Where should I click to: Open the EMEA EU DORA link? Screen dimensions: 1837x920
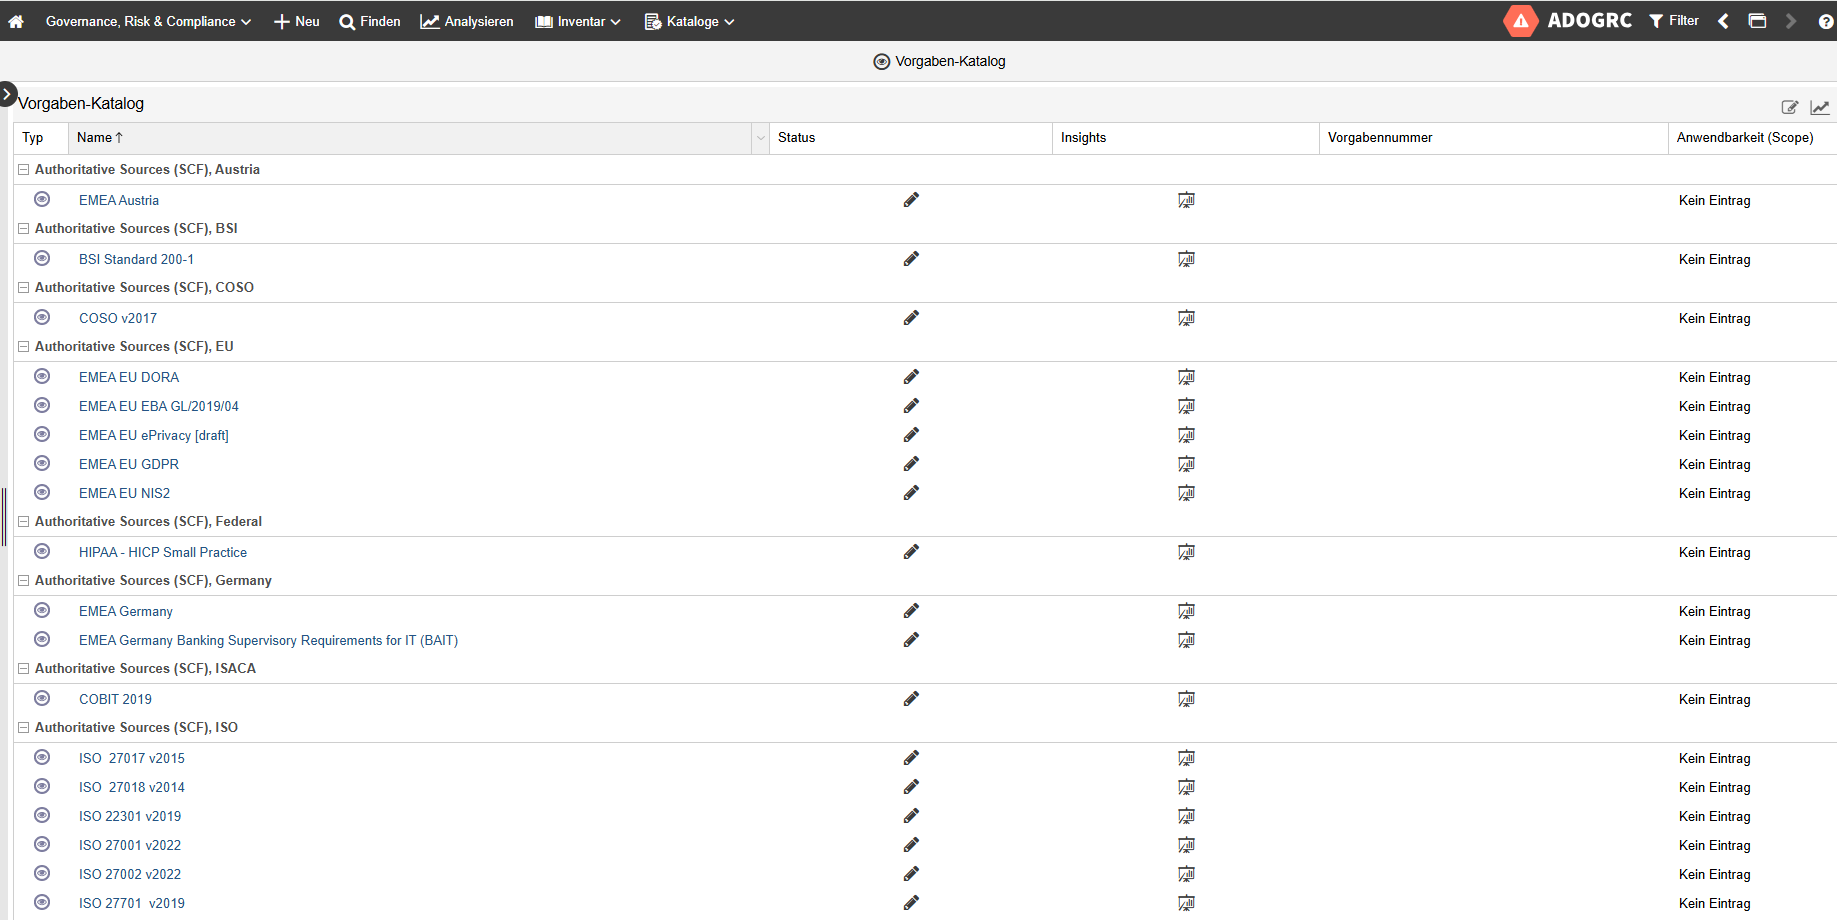129,378
